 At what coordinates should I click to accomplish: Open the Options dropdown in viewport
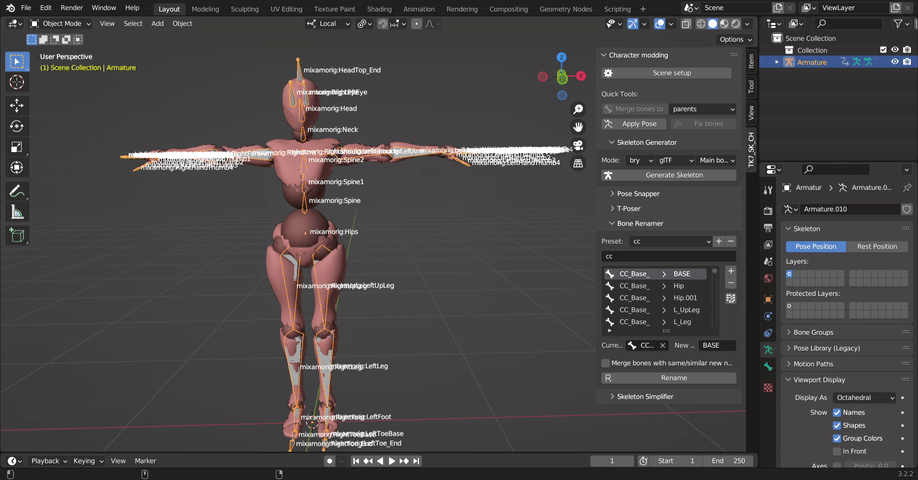(x=735, y=40)
